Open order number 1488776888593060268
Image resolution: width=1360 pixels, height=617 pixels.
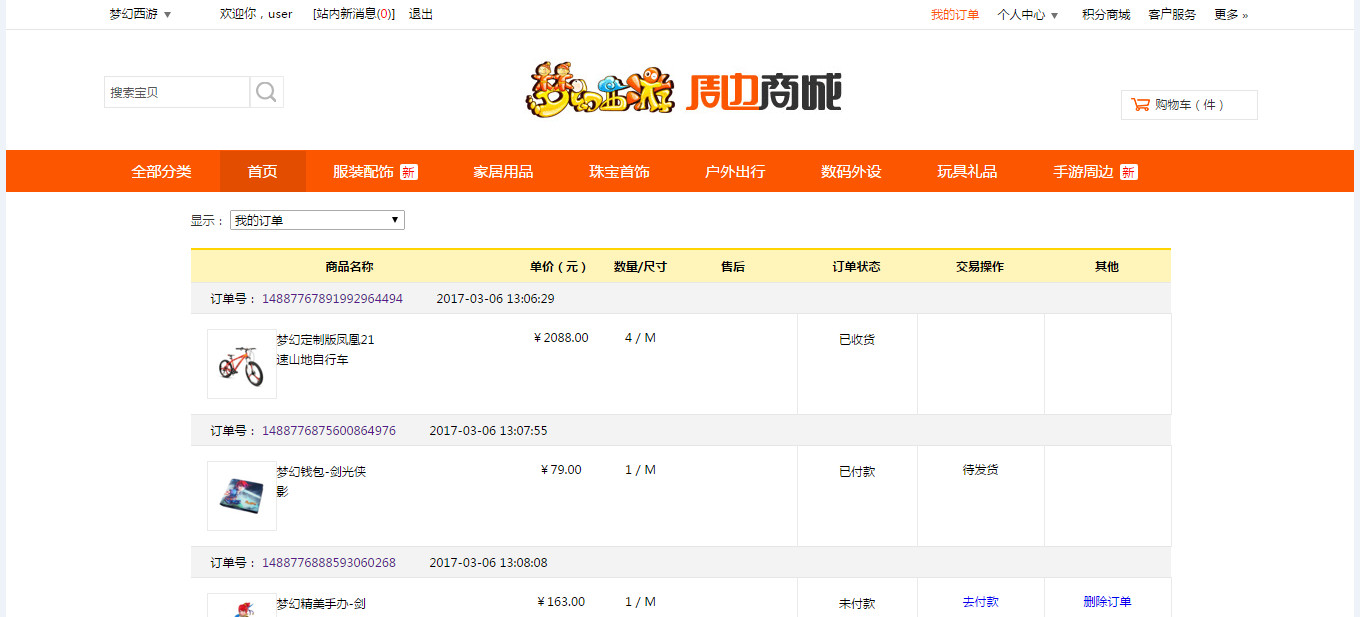[329, 563]
